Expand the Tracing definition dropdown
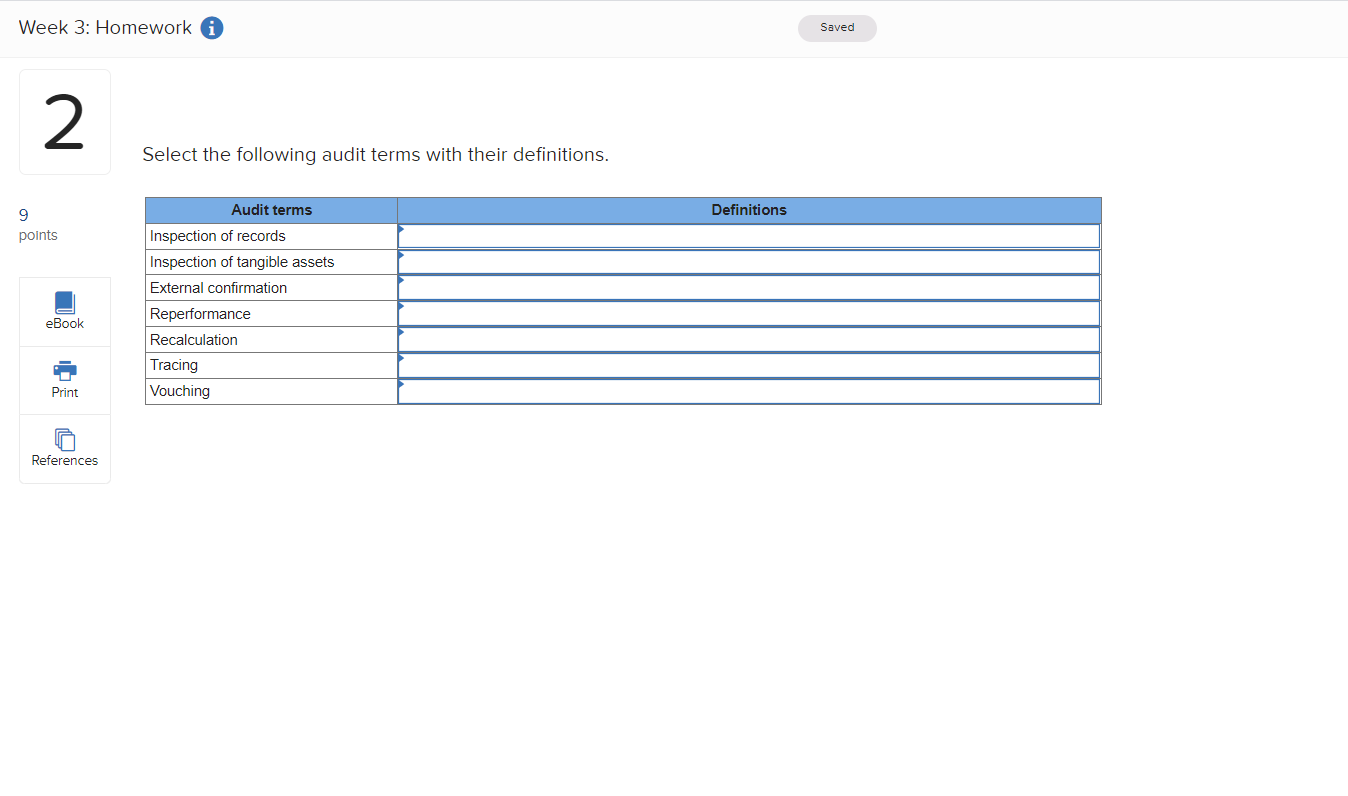The height and width of the screenshot is (796, 1348). [x=748, y=365]
